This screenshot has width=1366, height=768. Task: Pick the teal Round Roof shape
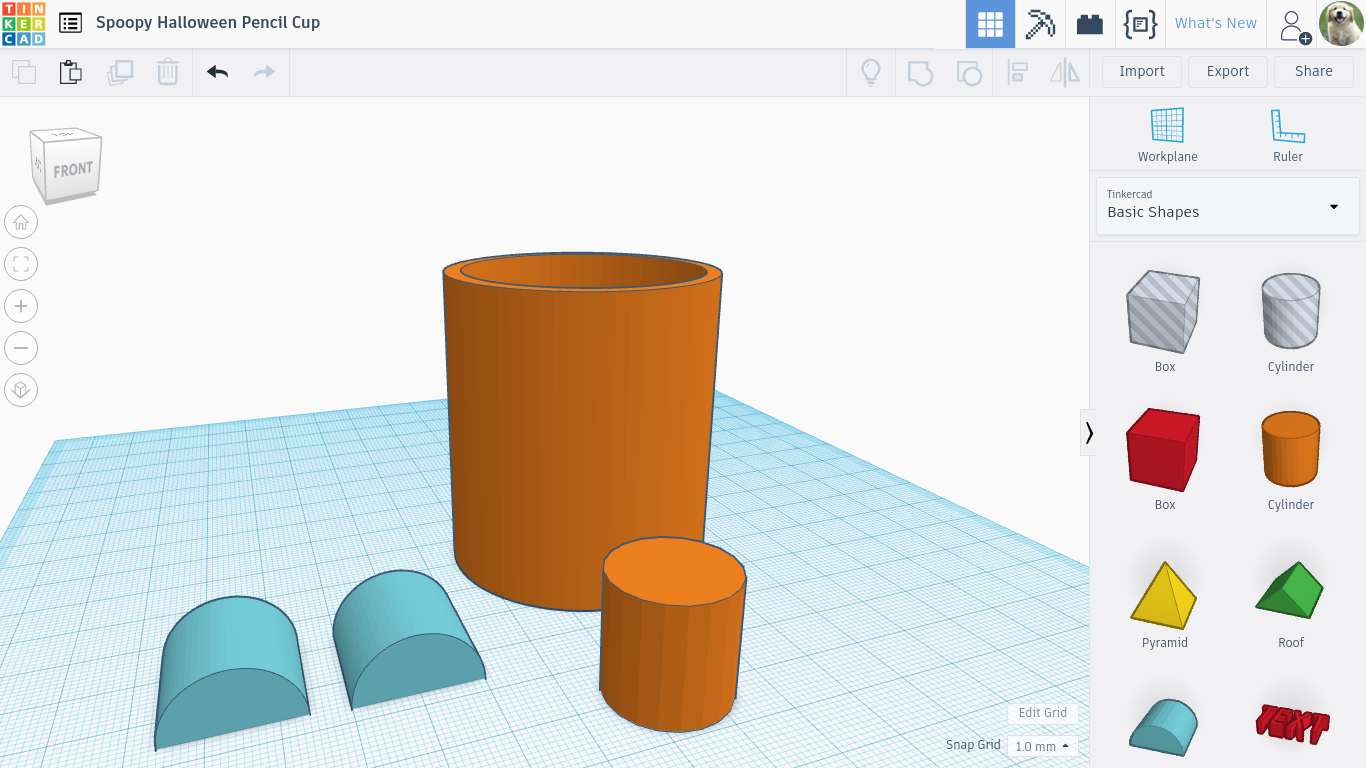1165,727
